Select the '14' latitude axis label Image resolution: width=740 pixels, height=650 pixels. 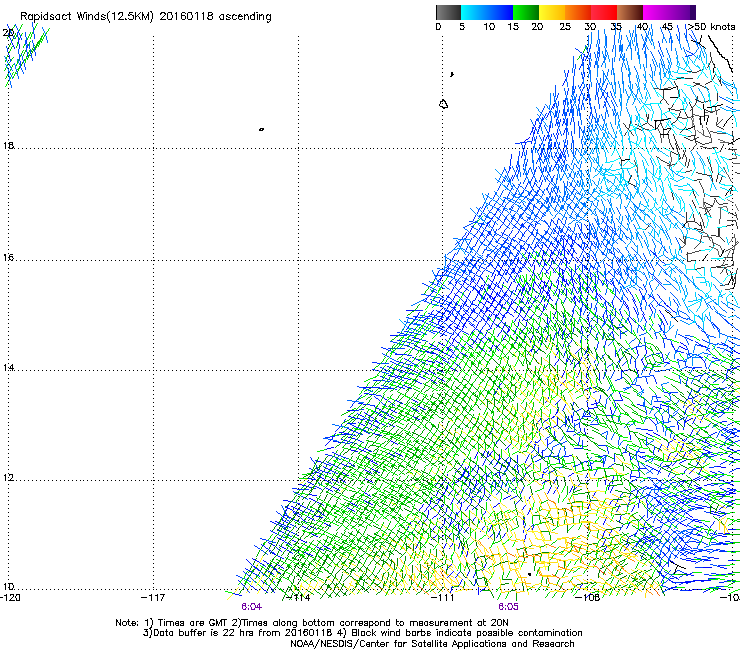click(8, 367)
